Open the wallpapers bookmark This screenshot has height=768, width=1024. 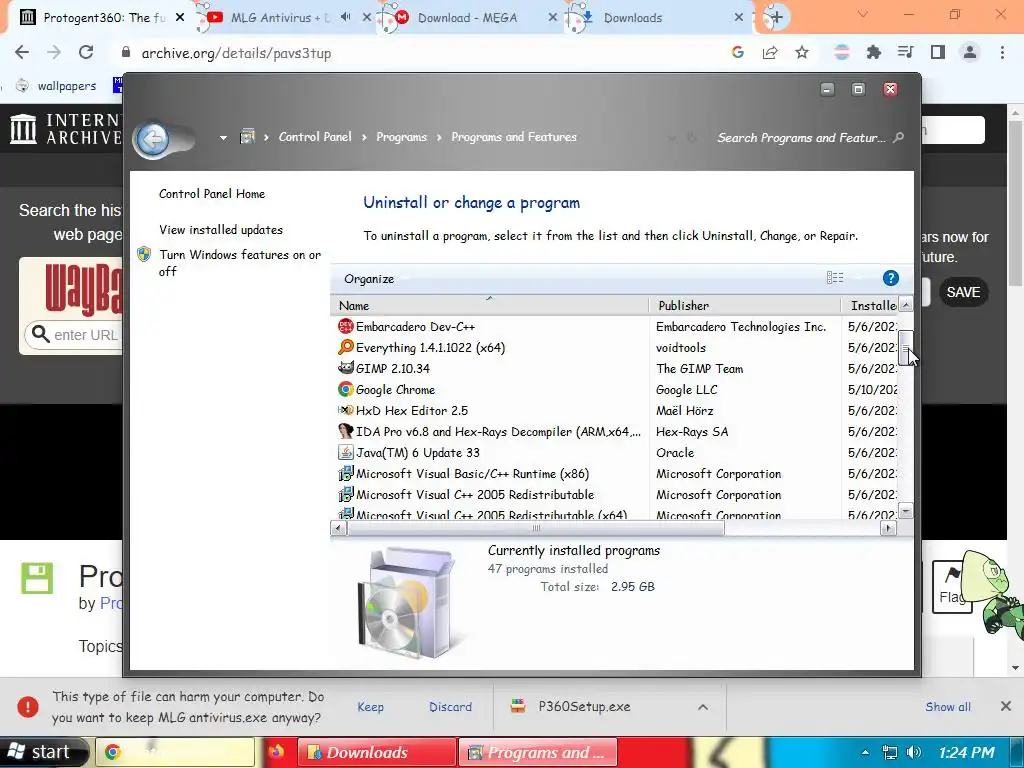57,86
